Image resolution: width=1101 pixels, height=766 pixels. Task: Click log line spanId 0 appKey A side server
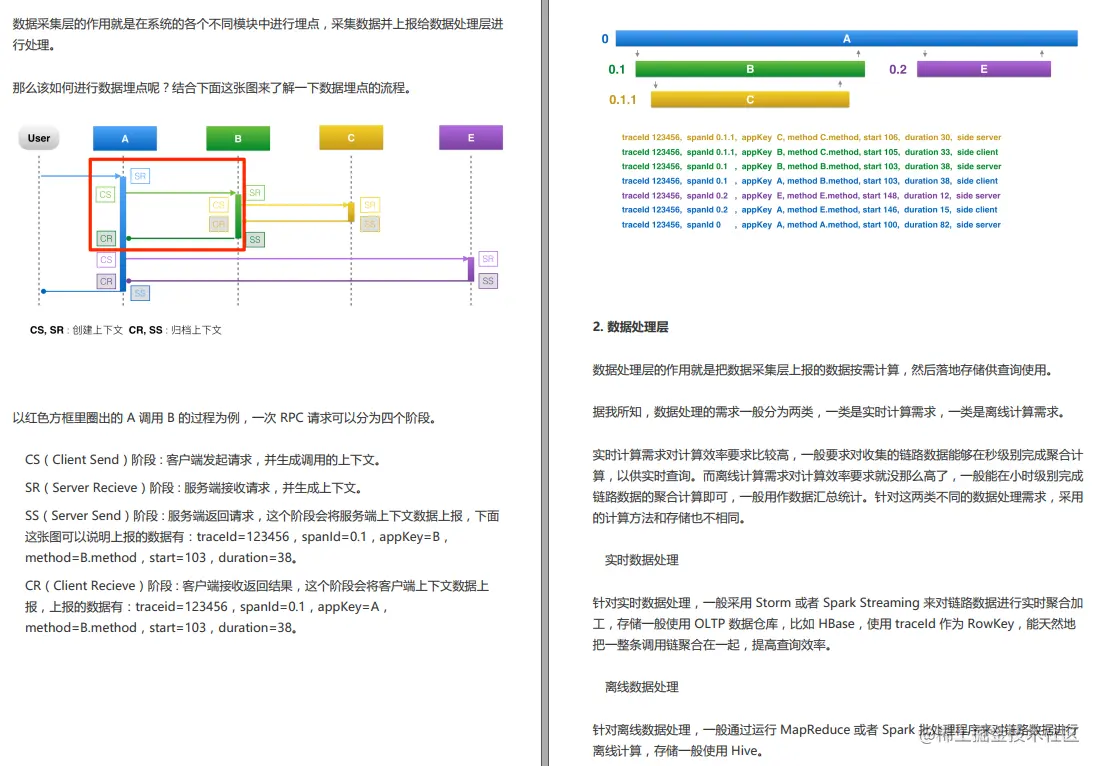(811, 225)
